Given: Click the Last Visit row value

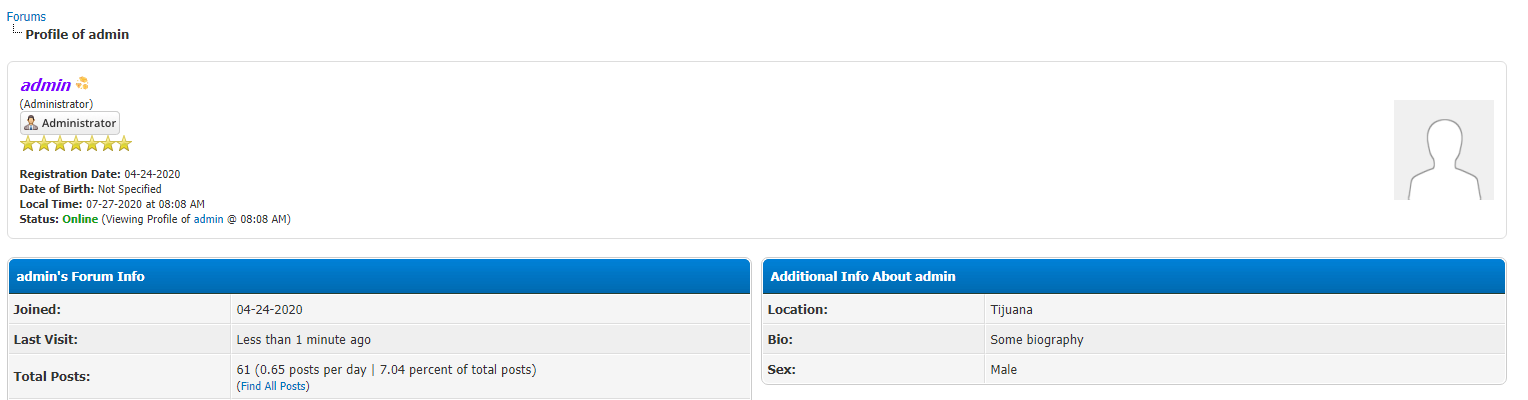Looking at the screenshot, I should click(303, 340).
